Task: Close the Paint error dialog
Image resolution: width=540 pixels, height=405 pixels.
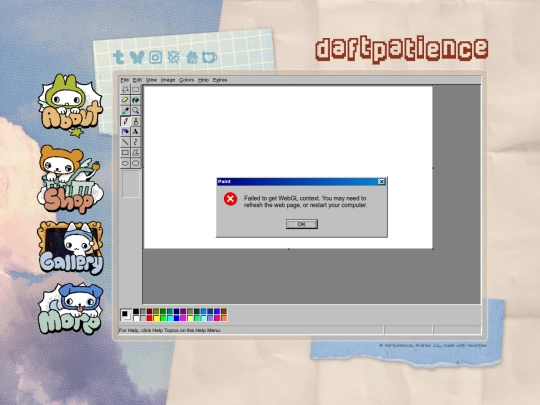Action: point(381,182)
